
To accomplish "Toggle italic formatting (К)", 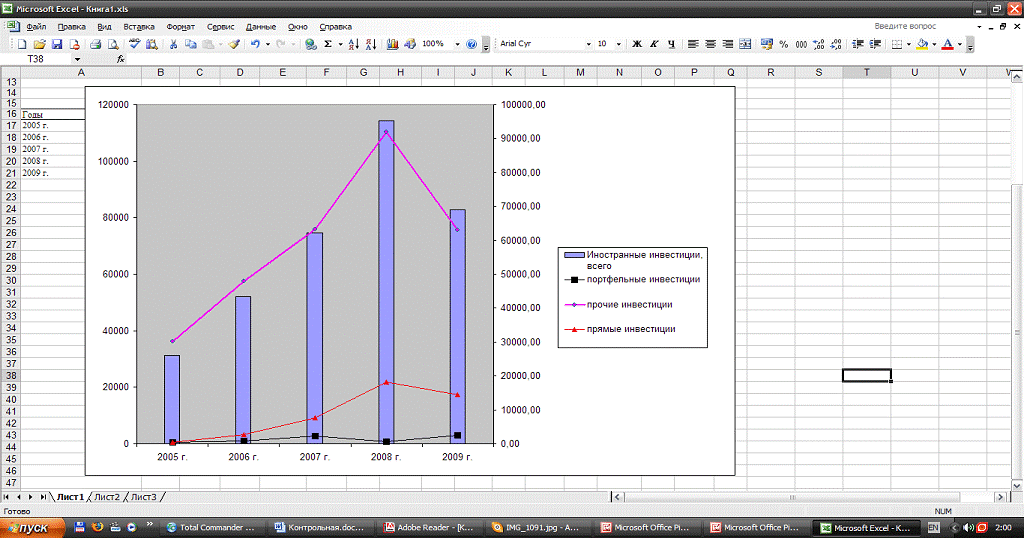I will point(654,45).
